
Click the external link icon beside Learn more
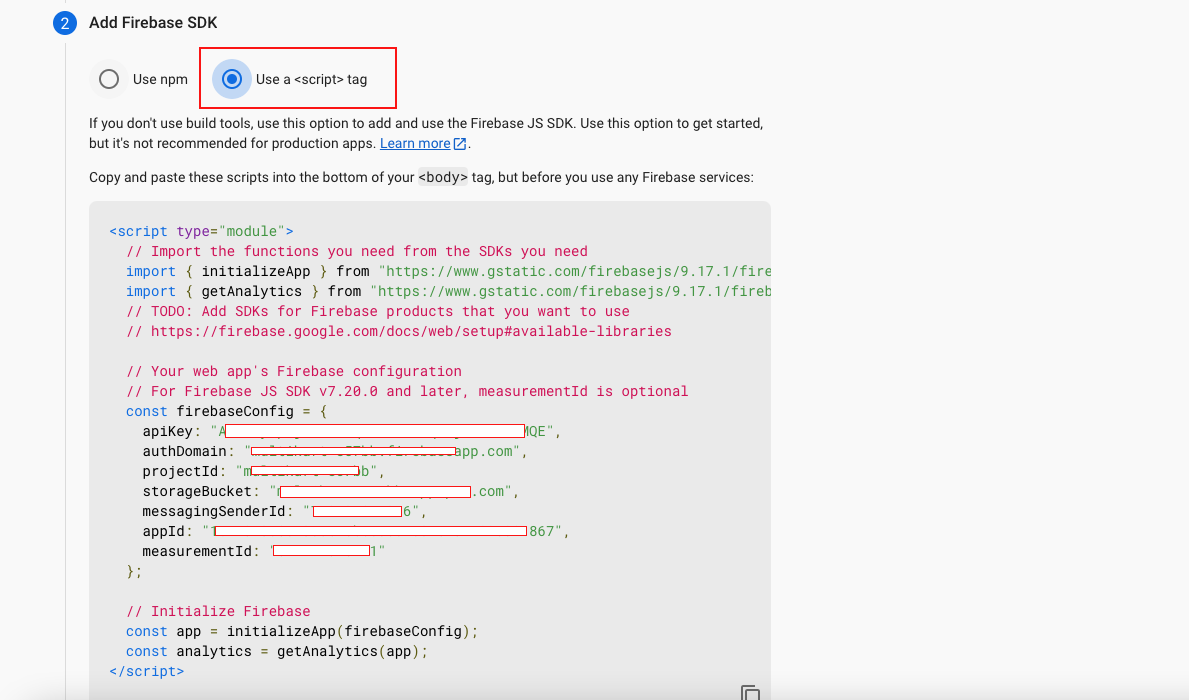click(x=460, y=144)
